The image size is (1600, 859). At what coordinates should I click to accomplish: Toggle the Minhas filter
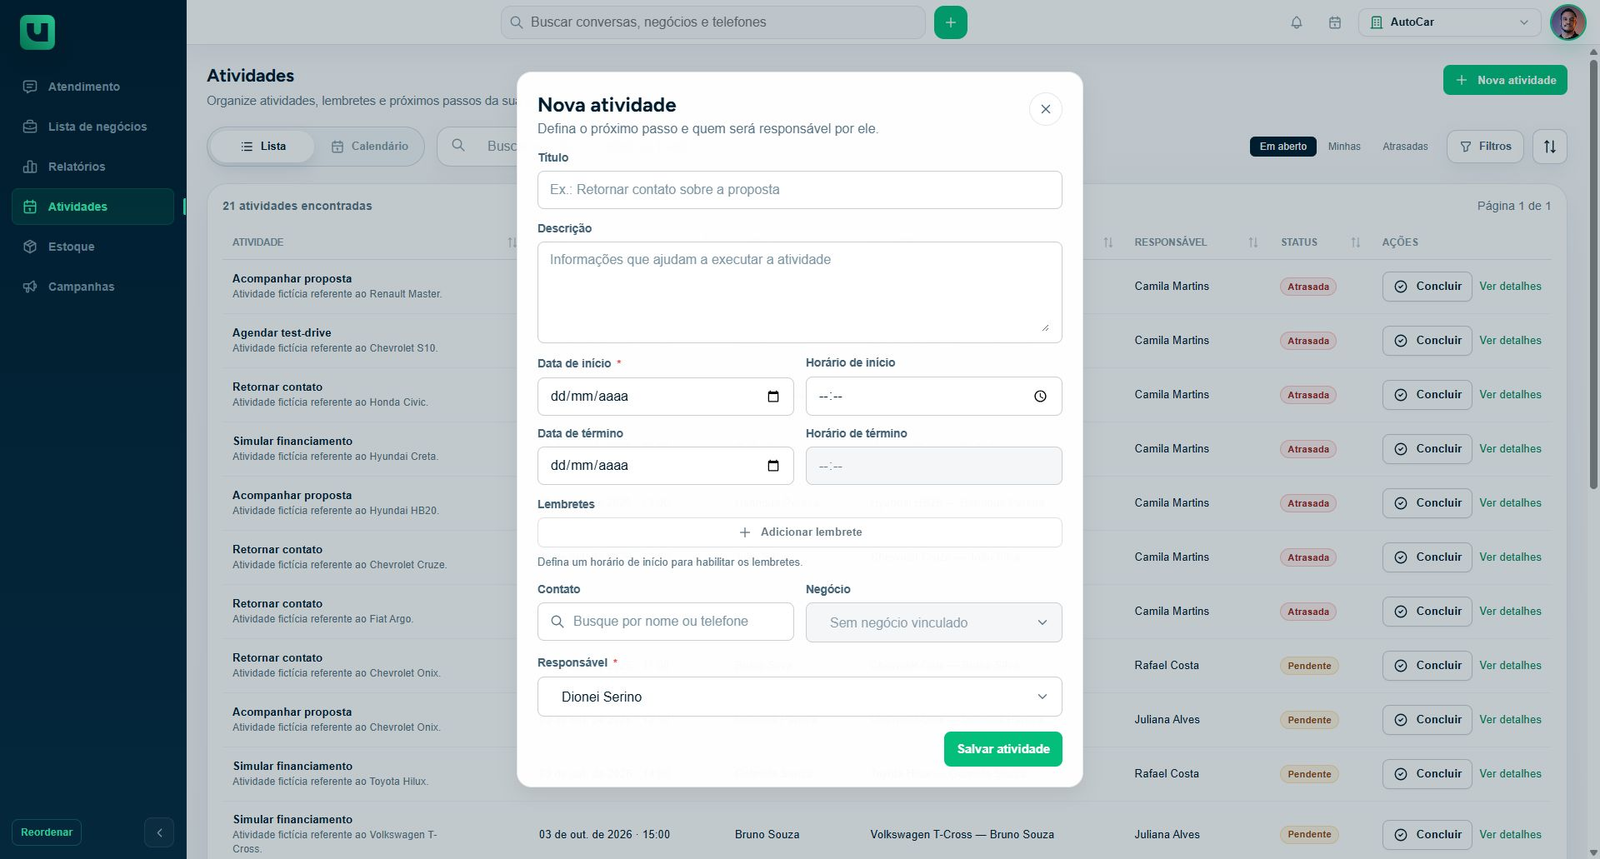[1344, 146]
